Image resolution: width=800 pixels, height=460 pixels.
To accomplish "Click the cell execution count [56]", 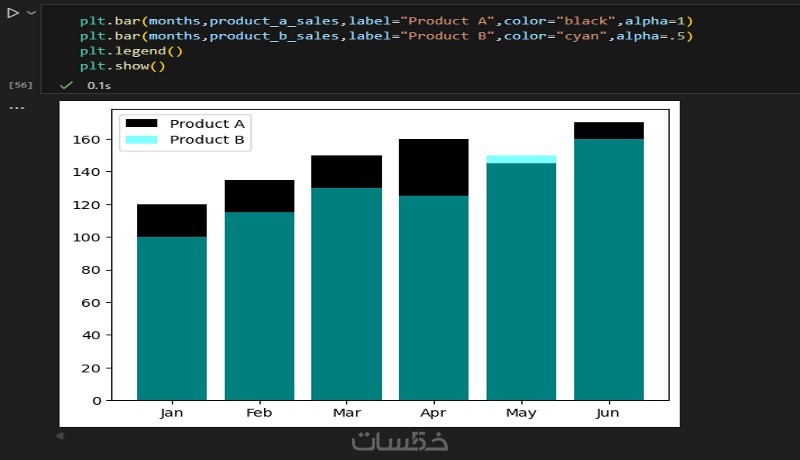I will click(x=20, y=86).
